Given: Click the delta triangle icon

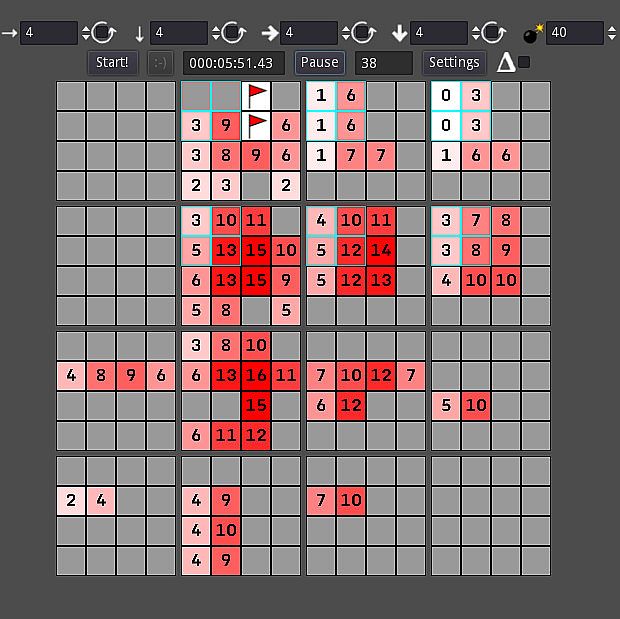Looking at the screenshot, I should pos(506,62).
